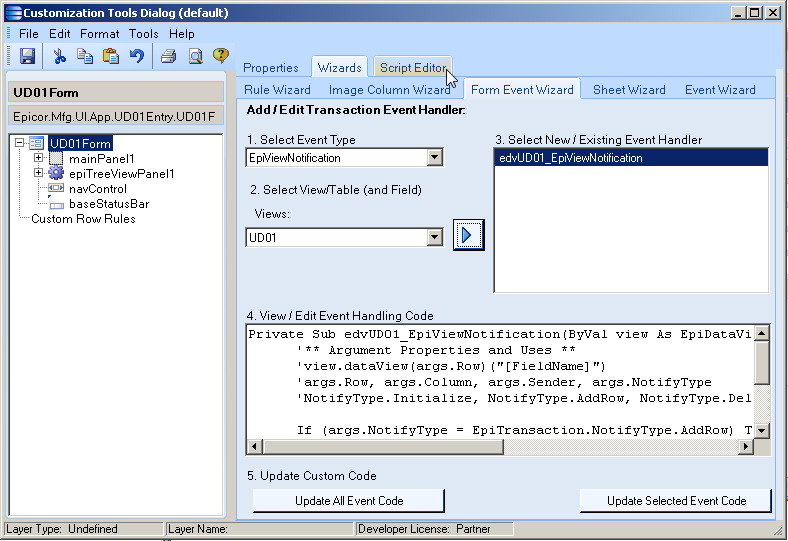Screen dimensions: 788x541
Task: Open the File menu
Action: click(29, 34)
